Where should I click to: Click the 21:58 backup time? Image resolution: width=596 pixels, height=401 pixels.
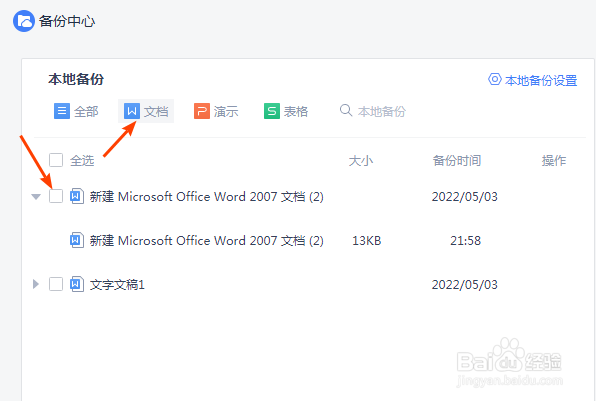coord(465,241)
